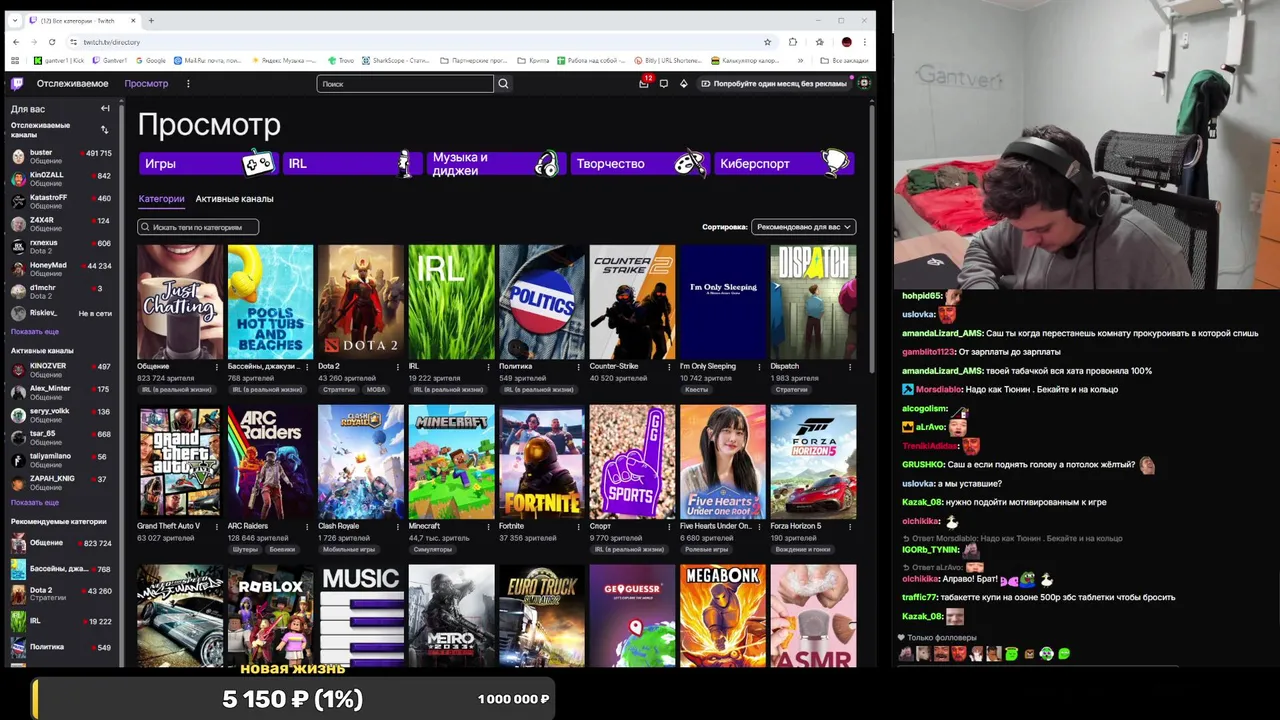This screenshot has width=1280, height=720.
Task: Open the three-dot menu next to Просмотр
Action: 188,84
